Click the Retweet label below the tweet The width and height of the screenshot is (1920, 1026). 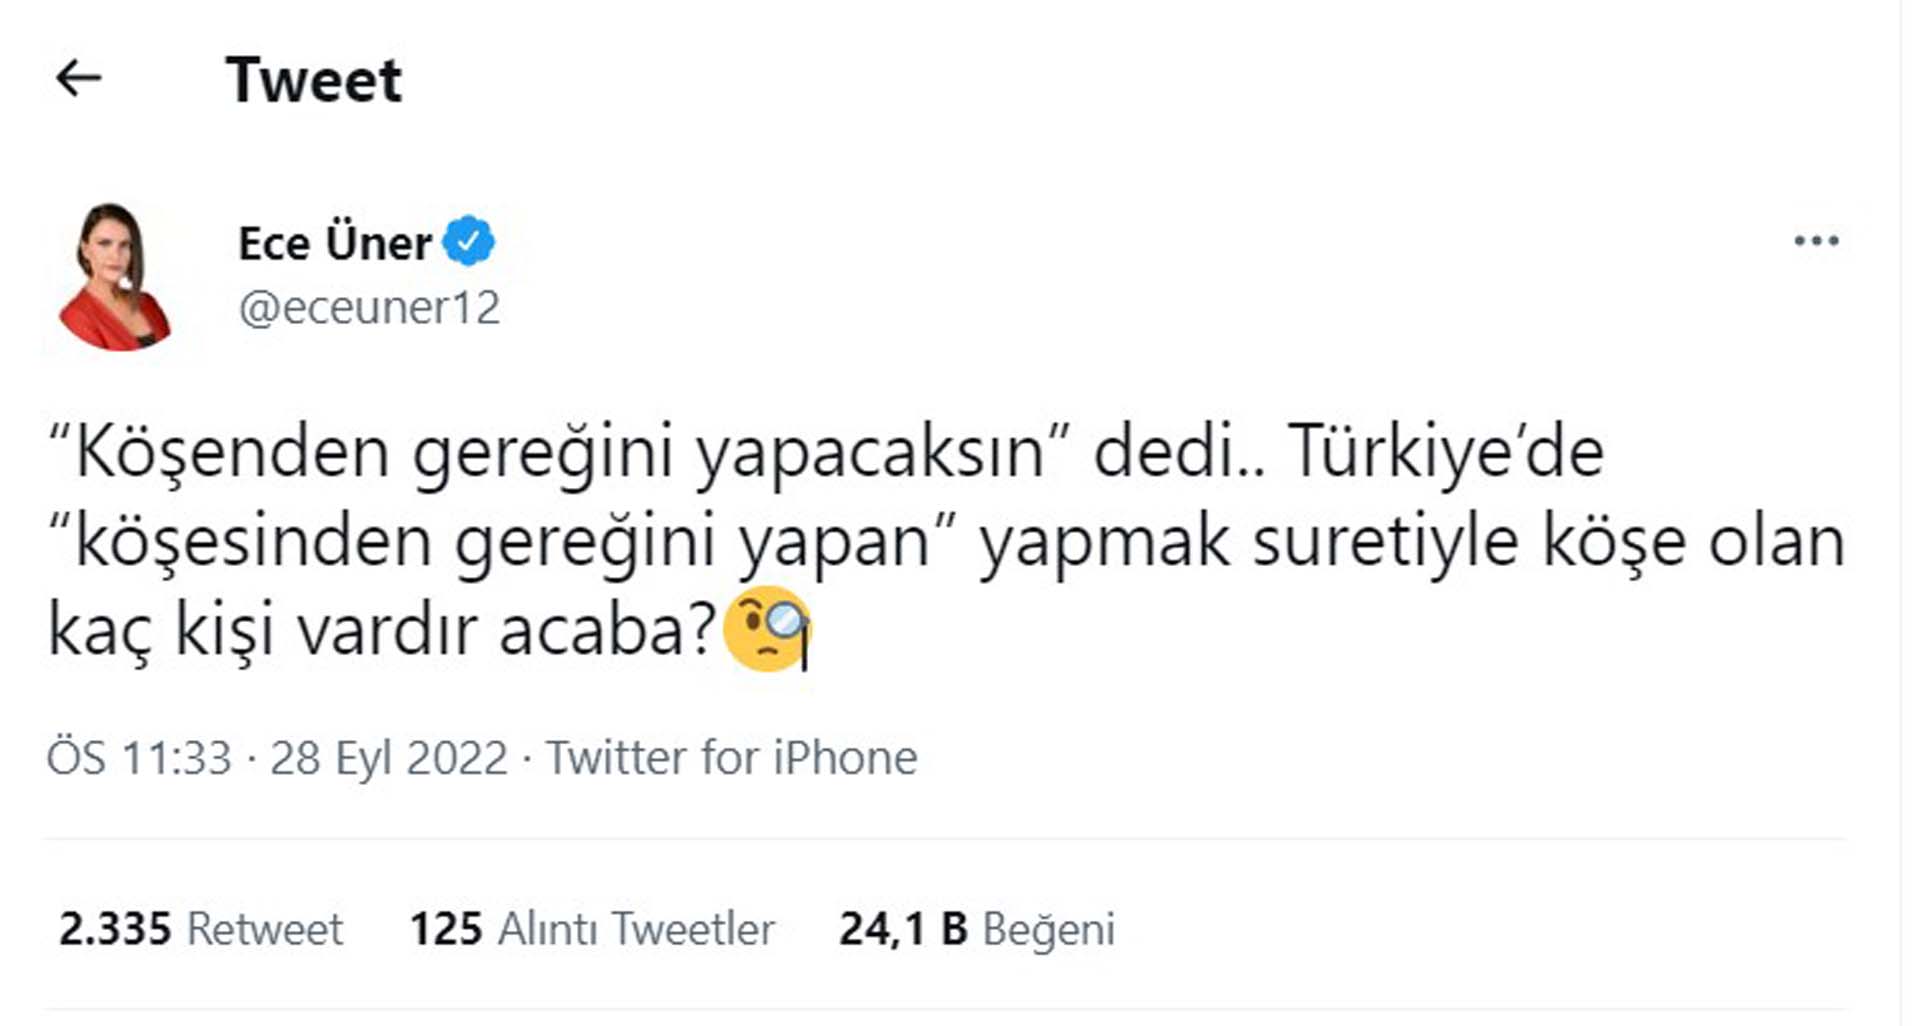tap(266, 929)
